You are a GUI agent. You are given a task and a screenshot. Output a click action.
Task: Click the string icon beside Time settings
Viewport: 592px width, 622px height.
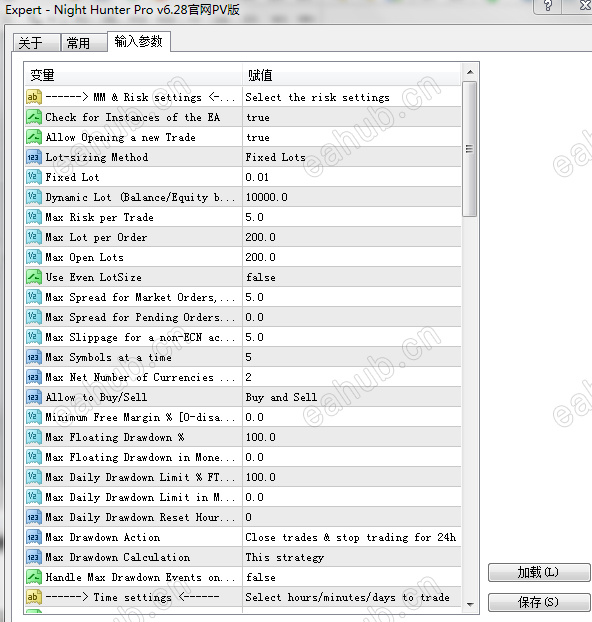[34, 597]
